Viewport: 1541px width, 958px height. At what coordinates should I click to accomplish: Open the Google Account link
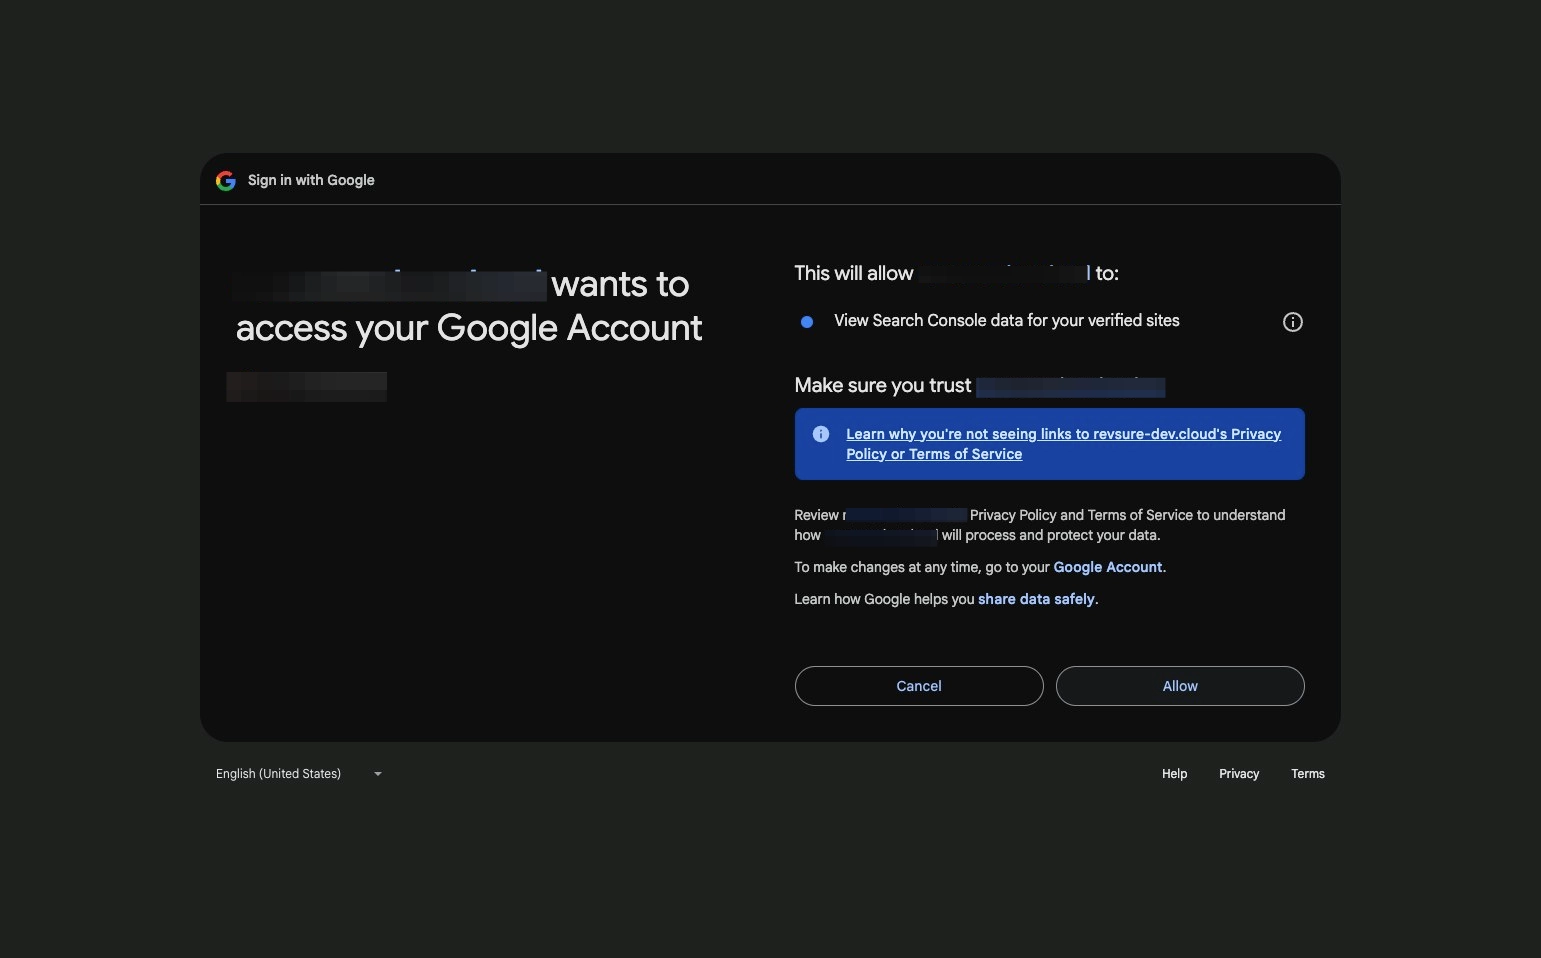(1108, 567)
